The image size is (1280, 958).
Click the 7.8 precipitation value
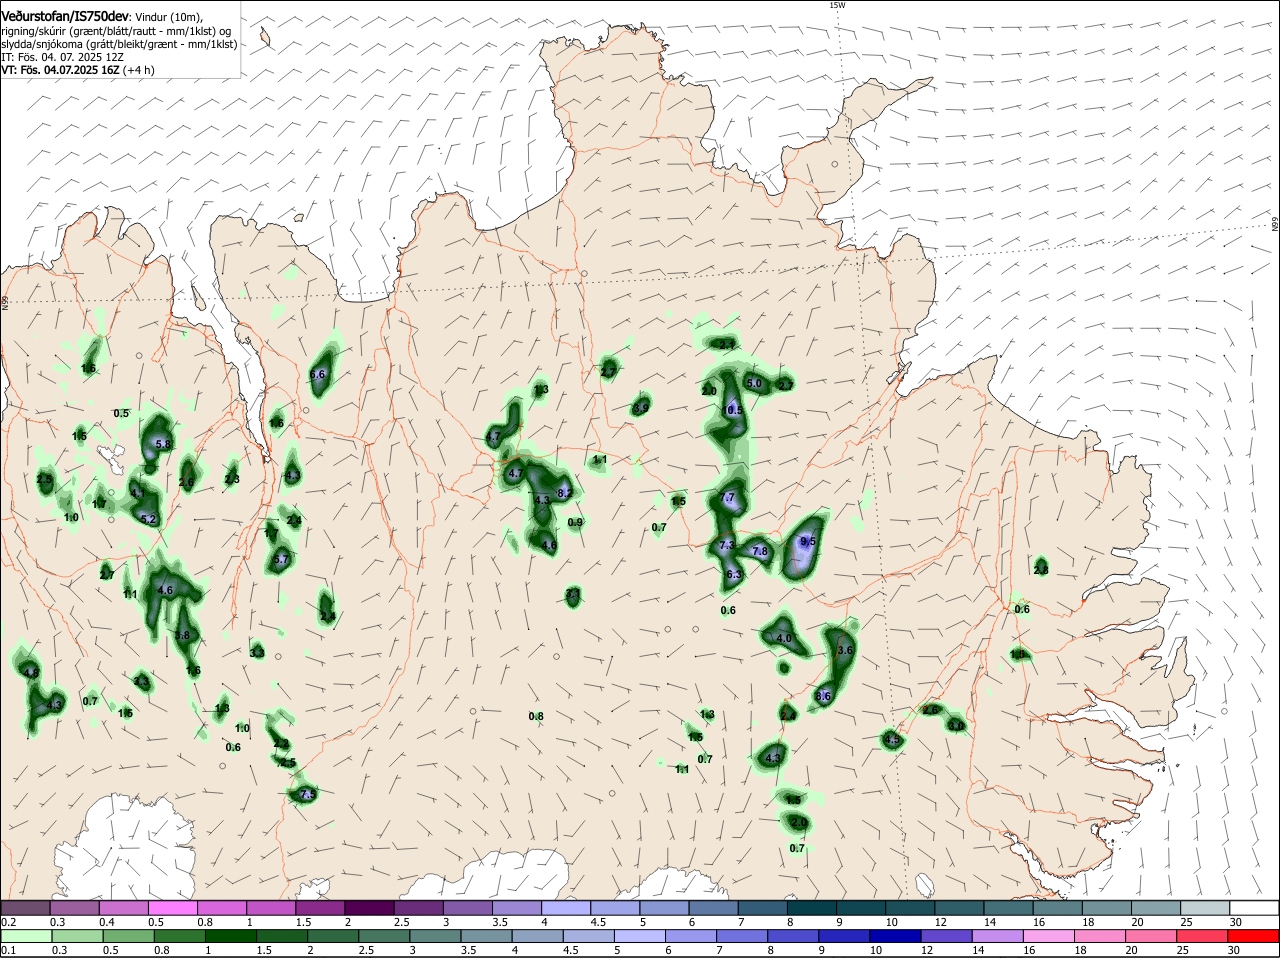coord(760,551)
